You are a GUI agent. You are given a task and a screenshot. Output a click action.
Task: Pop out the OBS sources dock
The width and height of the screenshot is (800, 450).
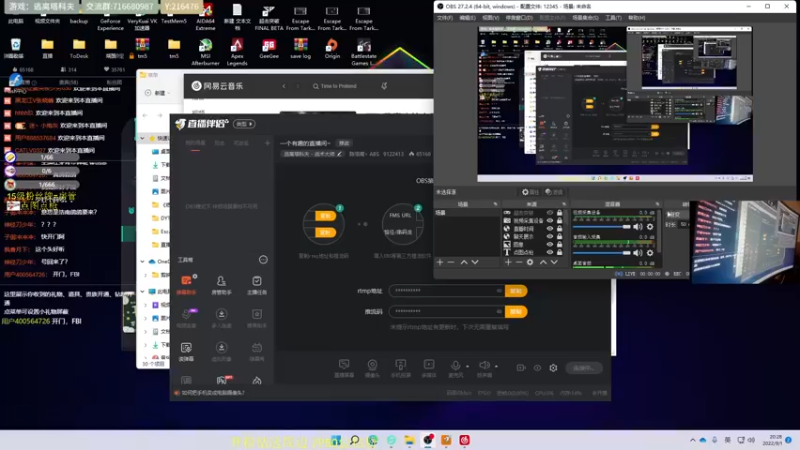click(564, 204)
